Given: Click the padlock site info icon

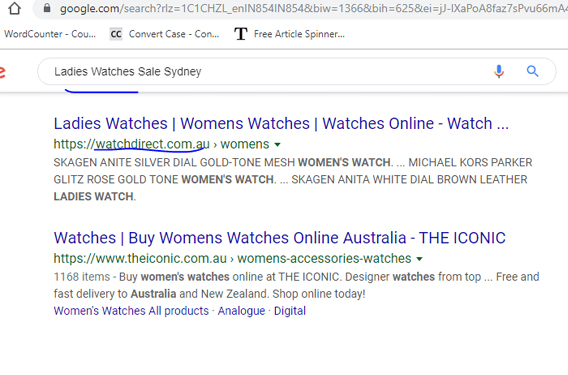Looking at the screenshot, I should coord(47,8).
